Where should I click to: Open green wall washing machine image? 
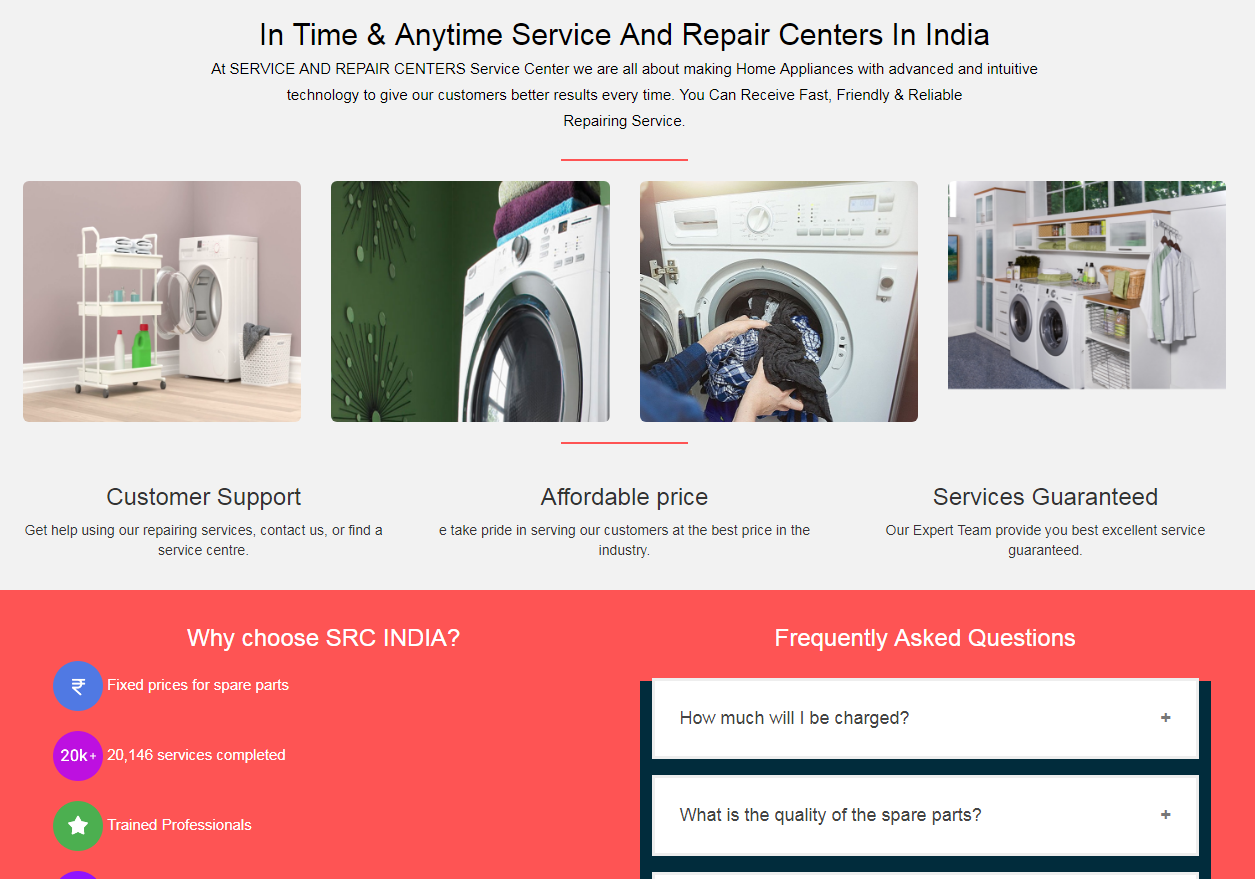pos(470,301)
